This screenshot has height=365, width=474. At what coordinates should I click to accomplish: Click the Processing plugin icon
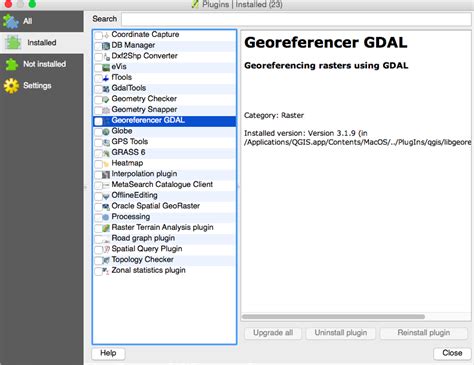pos(106,218)
